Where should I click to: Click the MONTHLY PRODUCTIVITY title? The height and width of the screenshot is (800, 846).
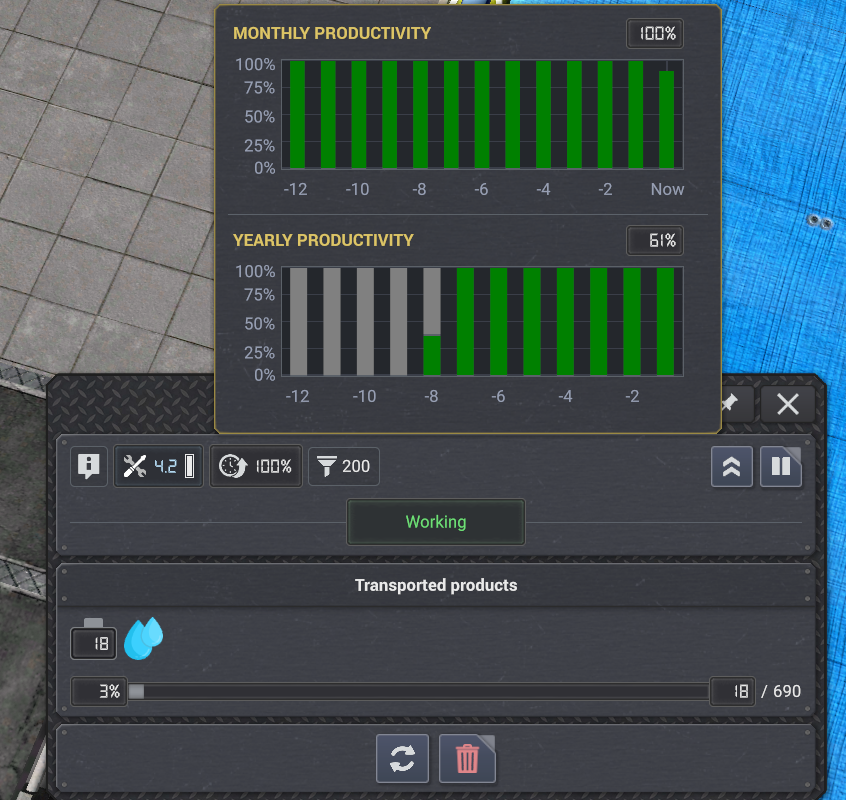coord(332,33)
